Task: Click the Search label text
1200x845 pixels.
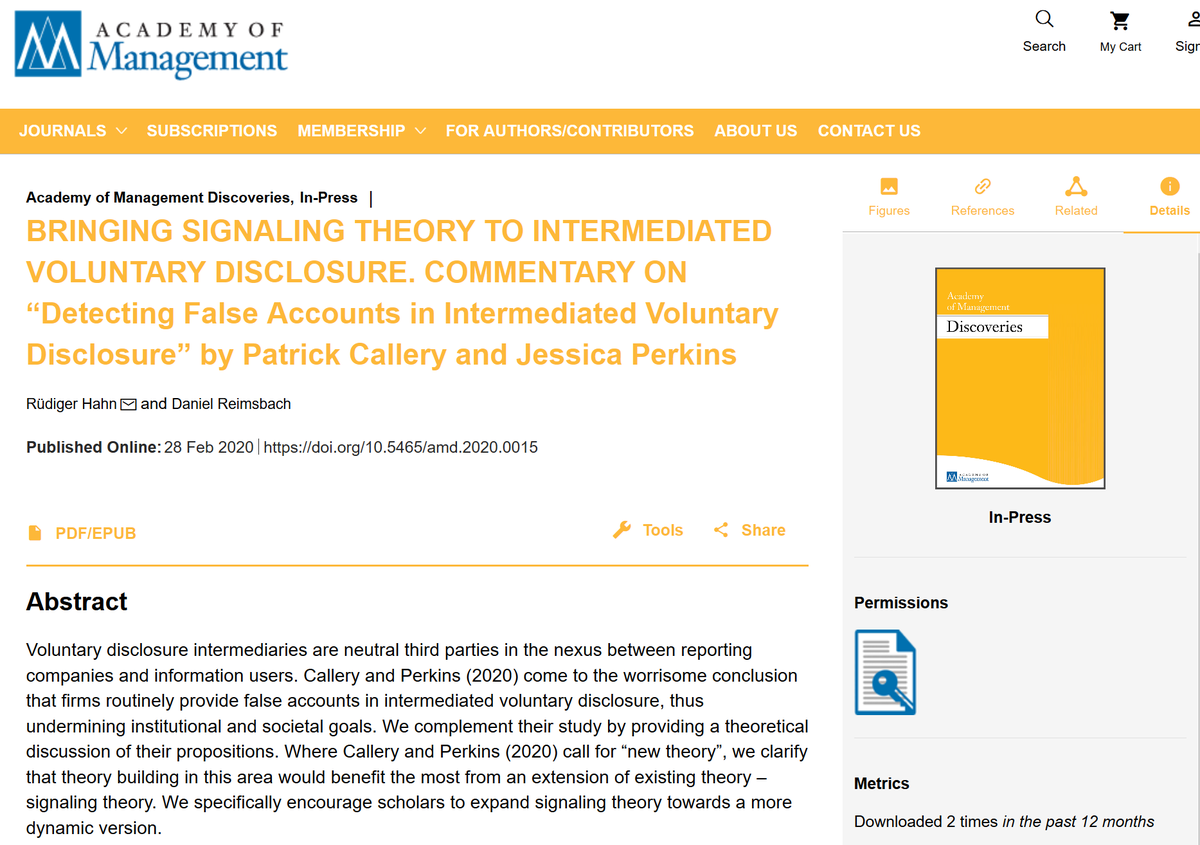Action: pyautogui.click(x=1044, y=47)
